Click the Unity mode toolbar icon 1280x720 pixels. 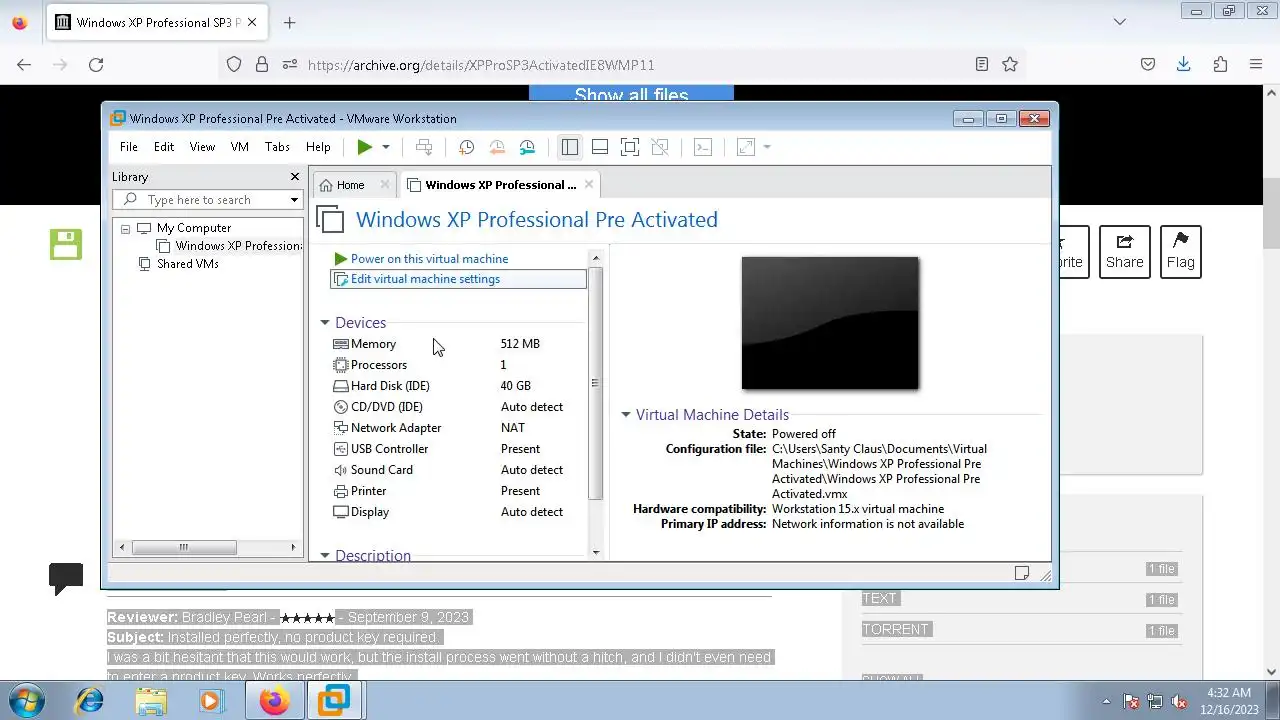pyautogui.click(x=660, y=147)
